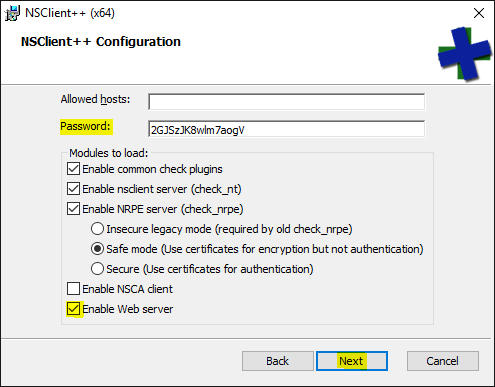Click the NSClient++ installer title bar icon
This screenshot has height=387, width=495.
pos(12,13)
